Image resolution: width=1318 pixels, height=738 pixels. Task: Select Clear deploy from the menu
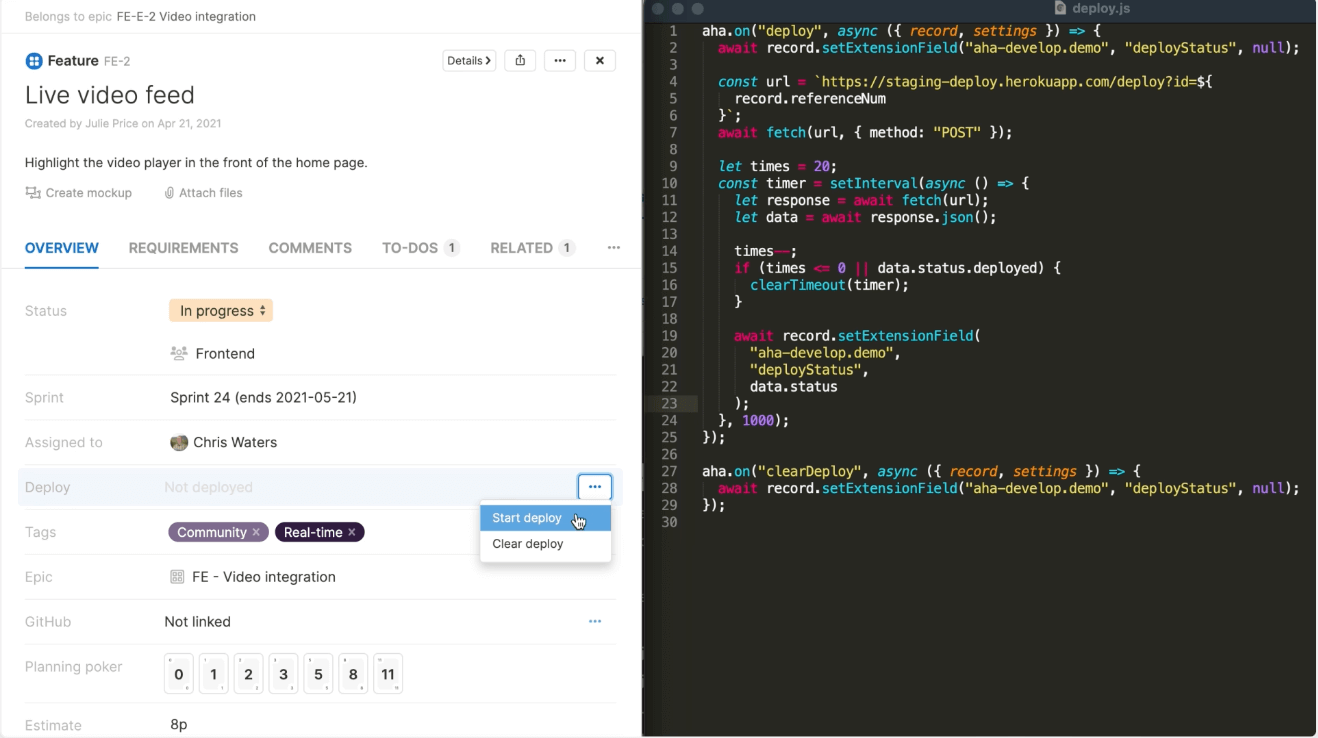coord(545,544)
